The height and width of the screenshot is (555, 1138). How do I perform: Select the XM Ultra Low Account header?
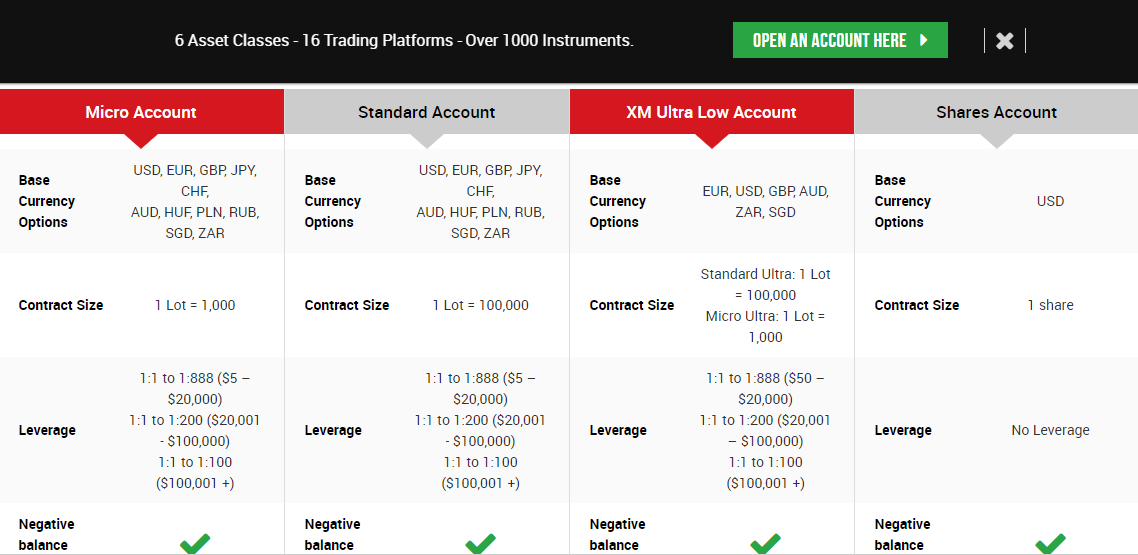point(712,112)
